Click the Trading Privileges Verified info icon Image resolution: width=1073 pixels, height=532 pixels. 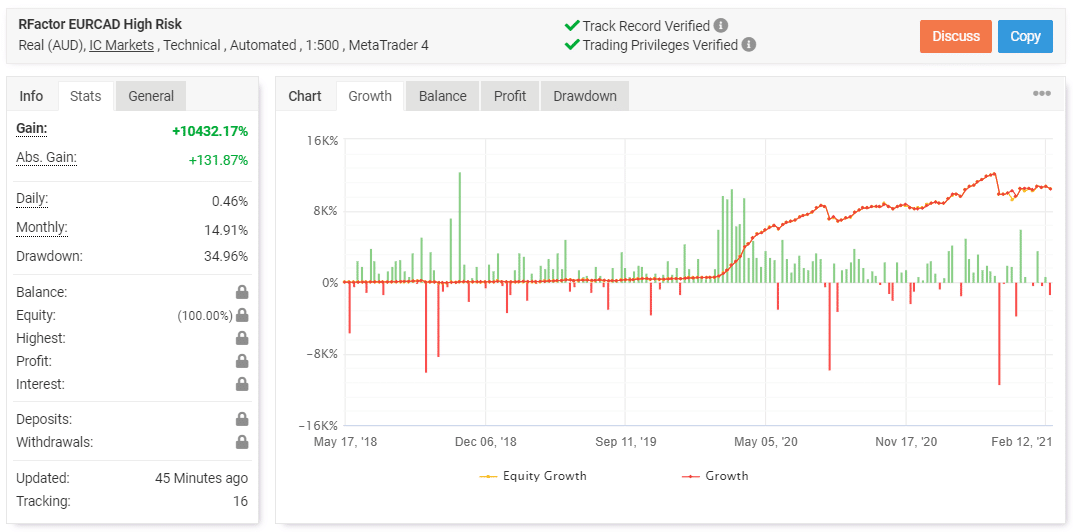[x=749, y=45]
